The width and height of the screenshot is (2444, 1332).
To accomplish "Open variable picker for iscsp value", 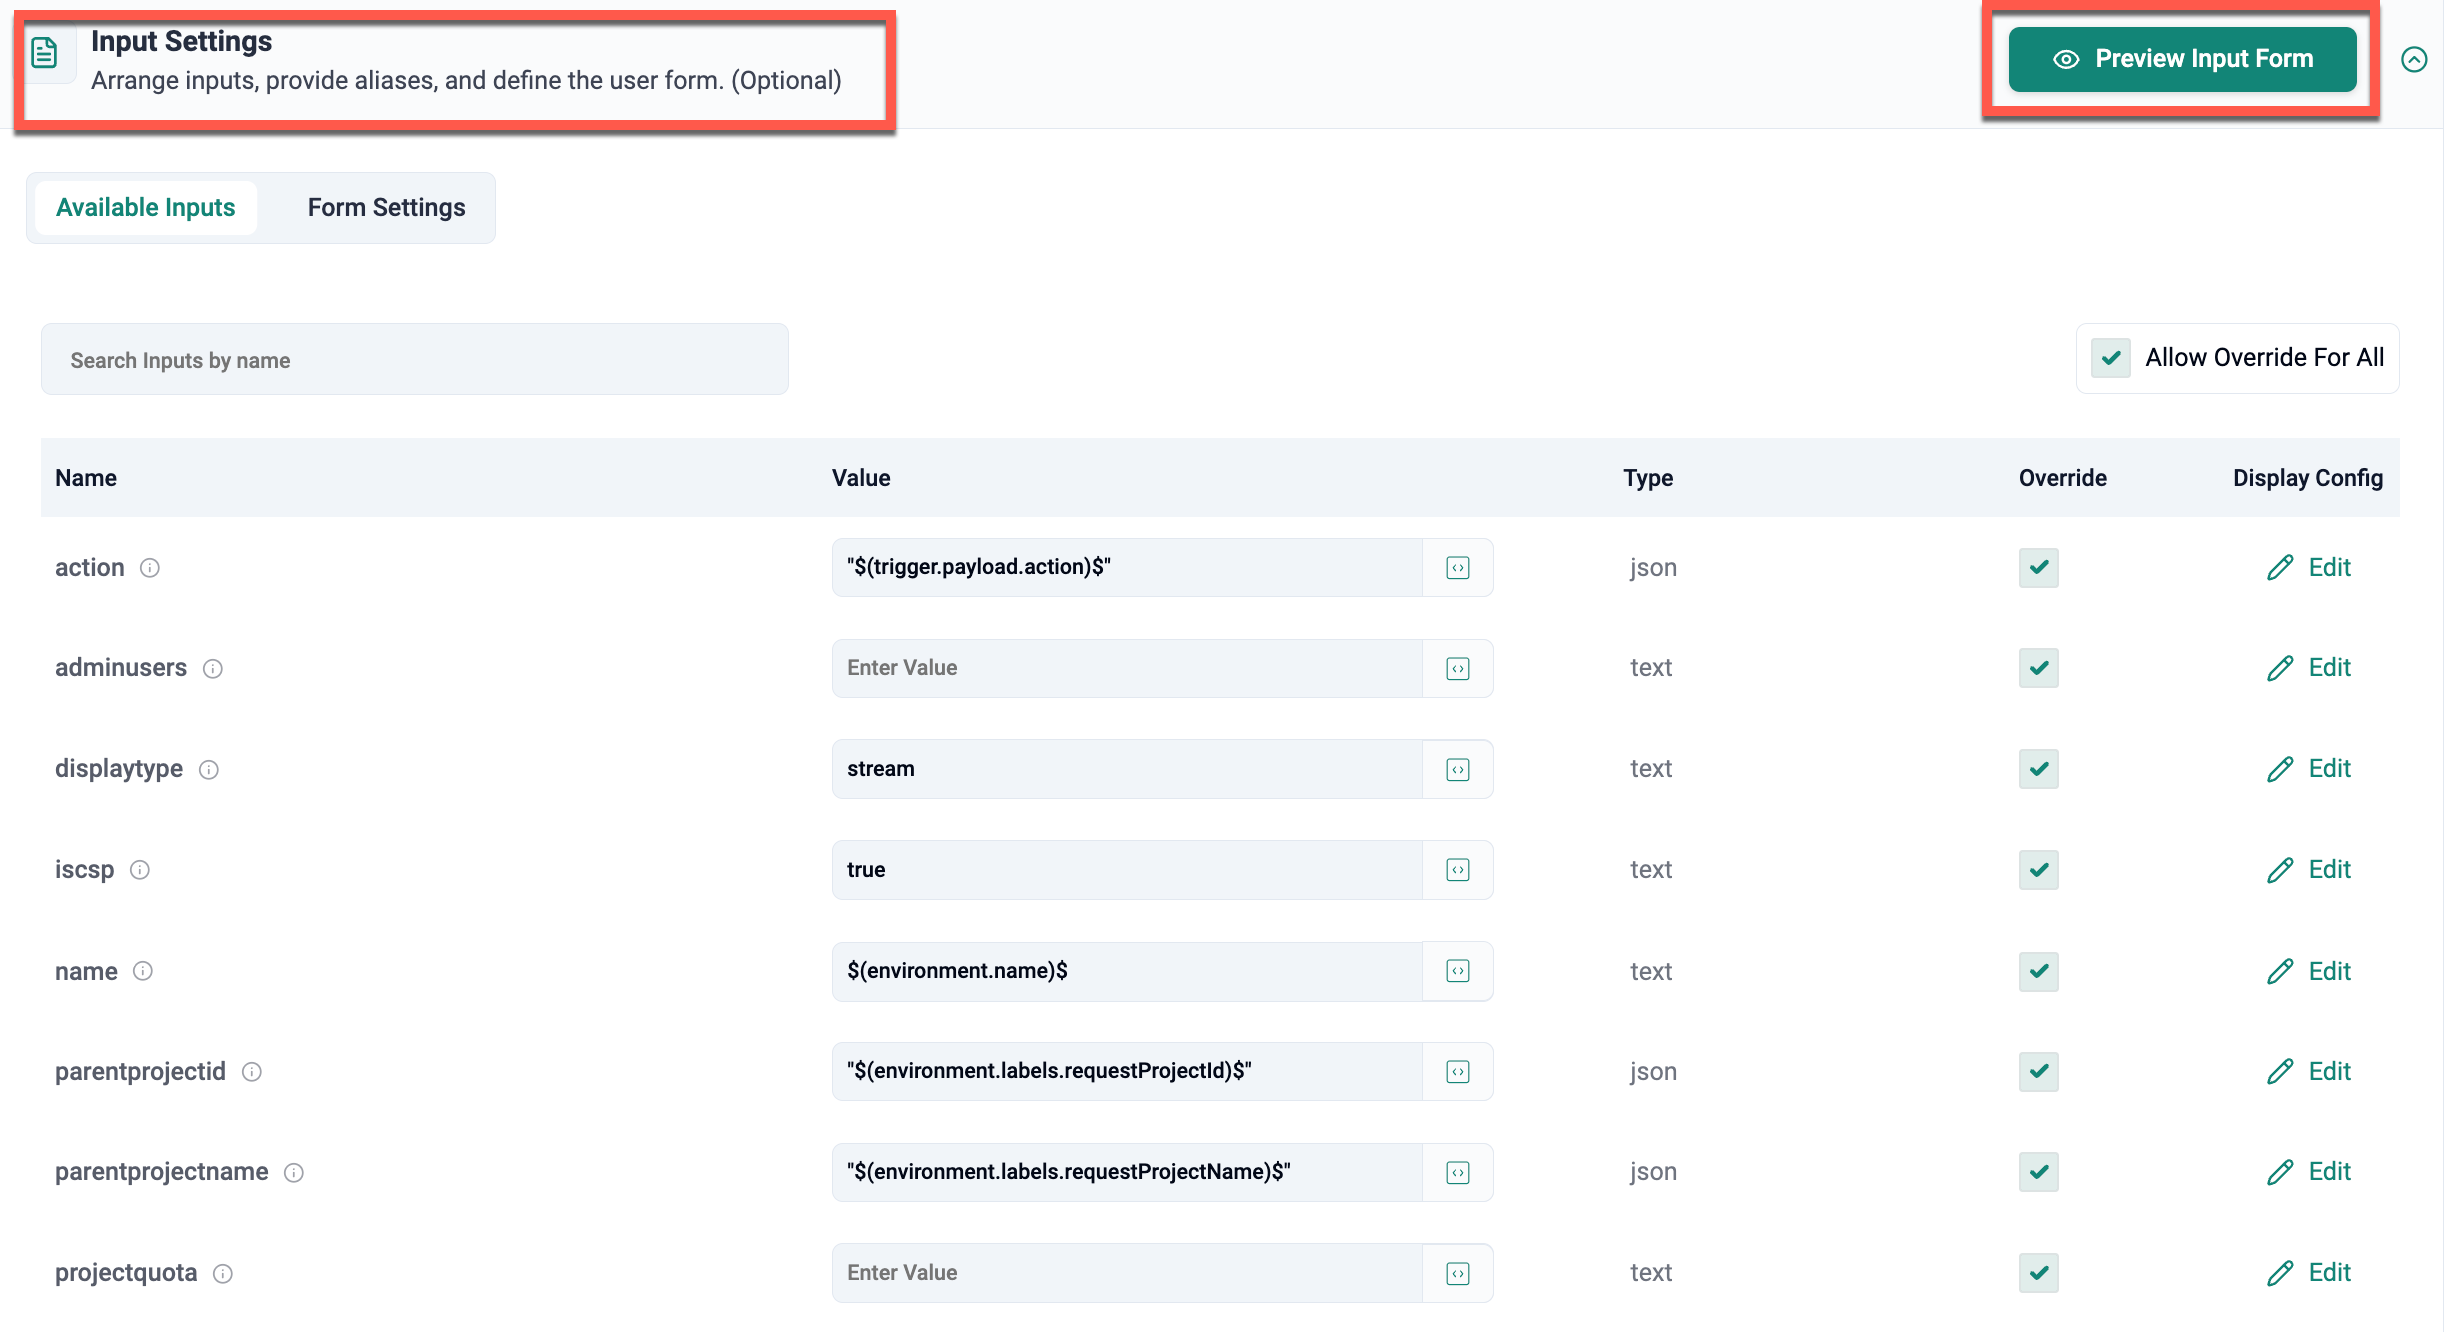I will tap(1457, 870).
